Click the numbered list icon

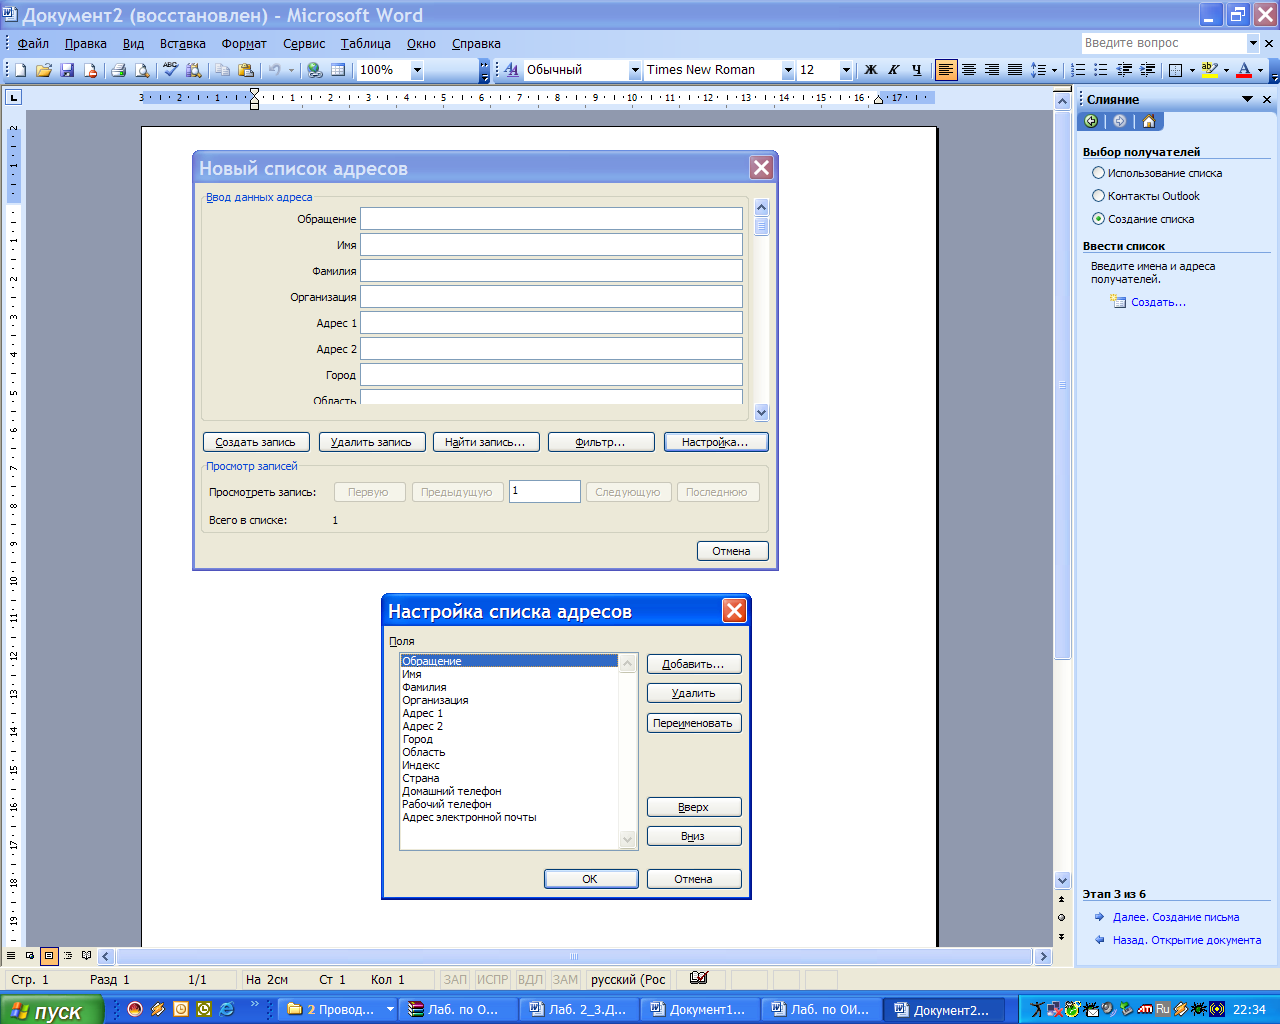click(x=1078, y=70)
